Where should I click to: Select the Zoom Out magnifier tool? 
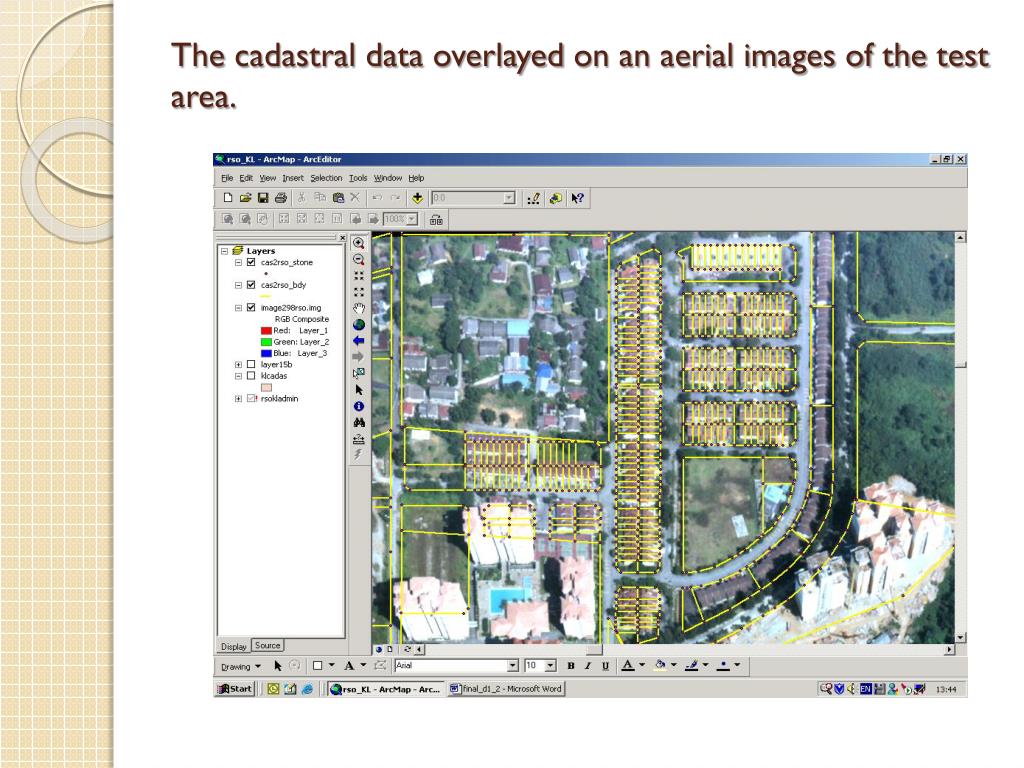coord(359,260)
